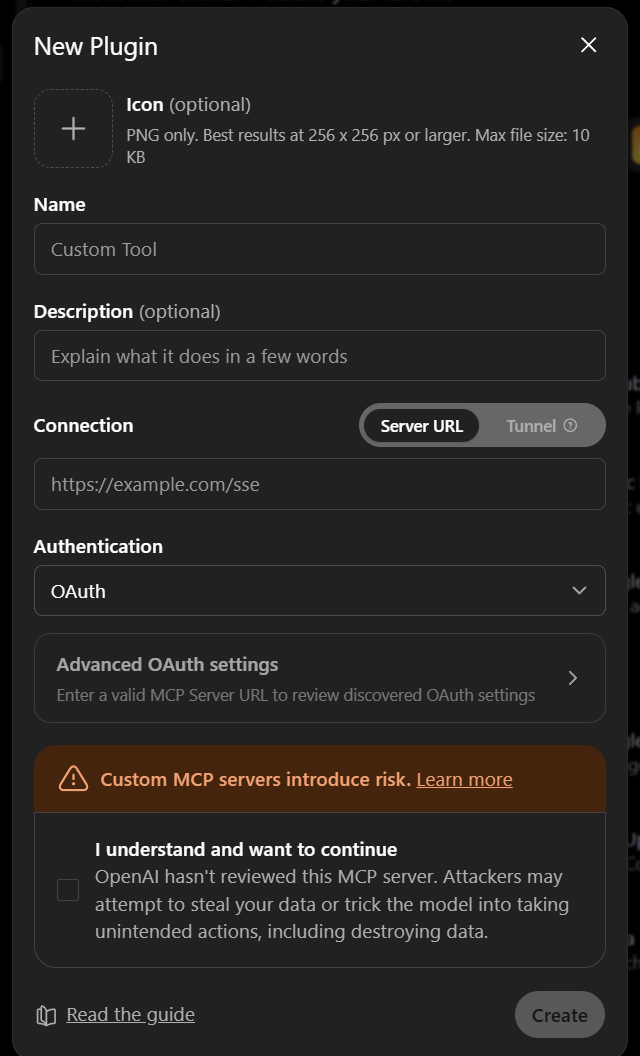Click the warning triangle icon in the risk banner
The image size is (640, 1056).
click(73, 779)
